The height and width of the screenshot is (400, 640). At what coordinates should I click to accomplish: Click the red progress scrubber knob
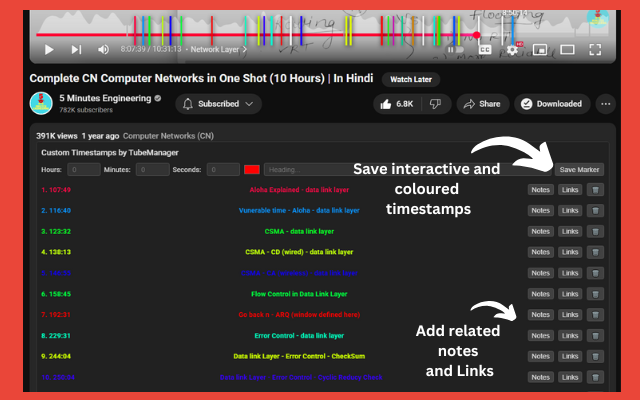[x=476, y=35]
